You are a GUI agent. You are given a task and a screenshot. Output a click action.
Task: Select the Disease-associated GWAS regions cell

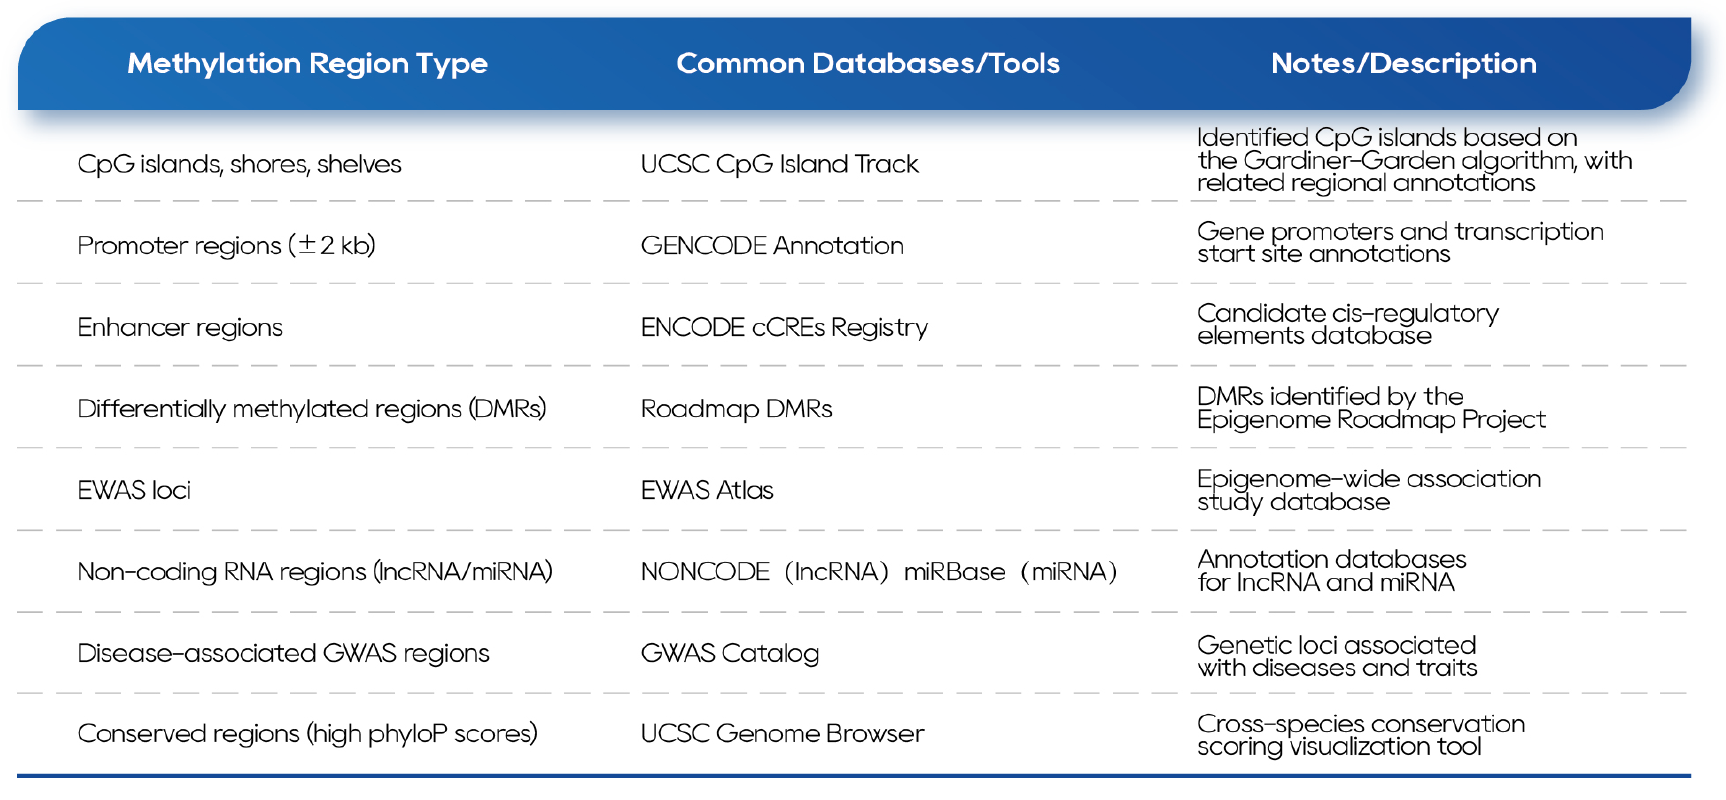pos(283,653)
